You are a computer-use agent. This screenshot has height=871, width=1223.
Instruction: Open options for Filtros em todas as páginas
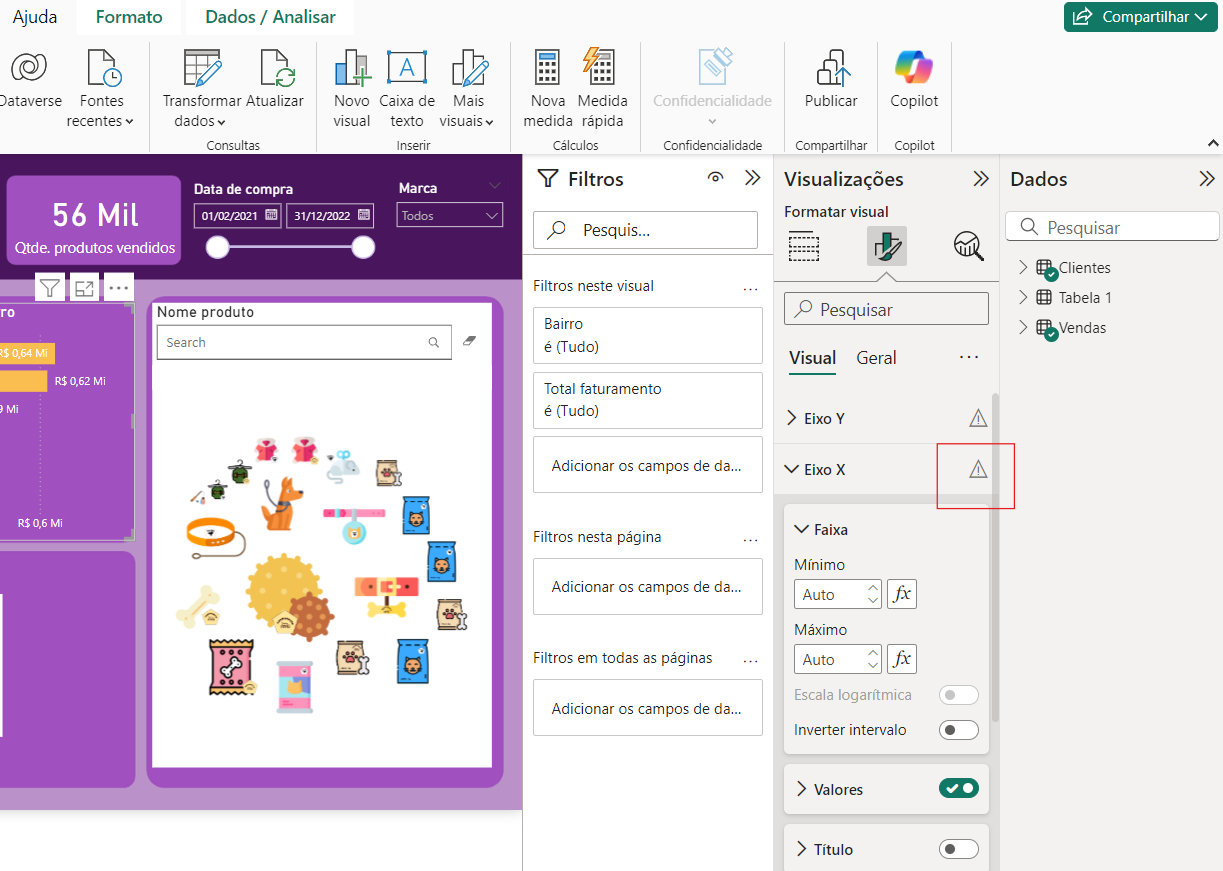(751, 659)
